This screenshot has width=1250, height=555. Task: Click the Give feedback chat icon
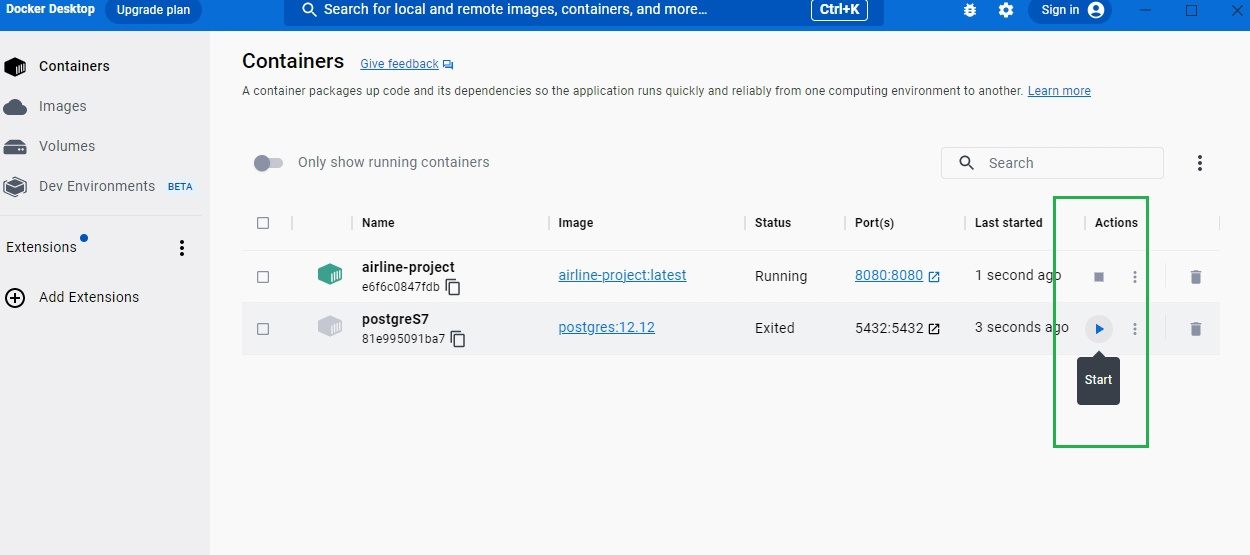pyautogui.click(x=448, y=64)
